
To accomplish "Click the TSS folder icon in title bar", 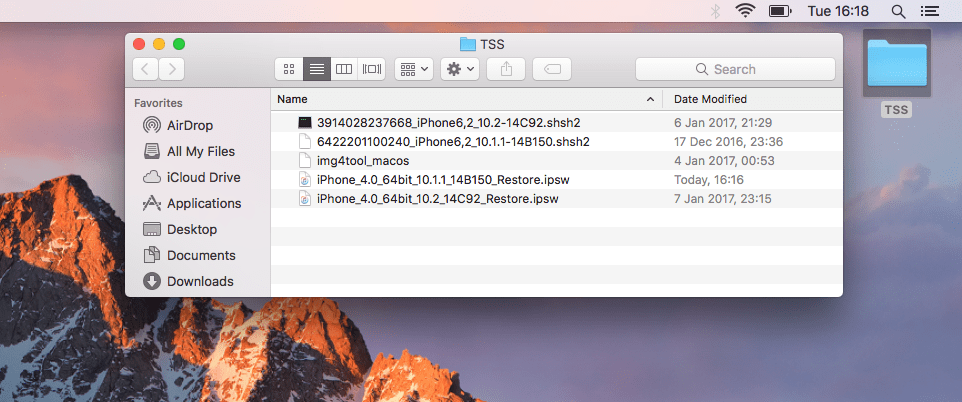I will point(468,44).
